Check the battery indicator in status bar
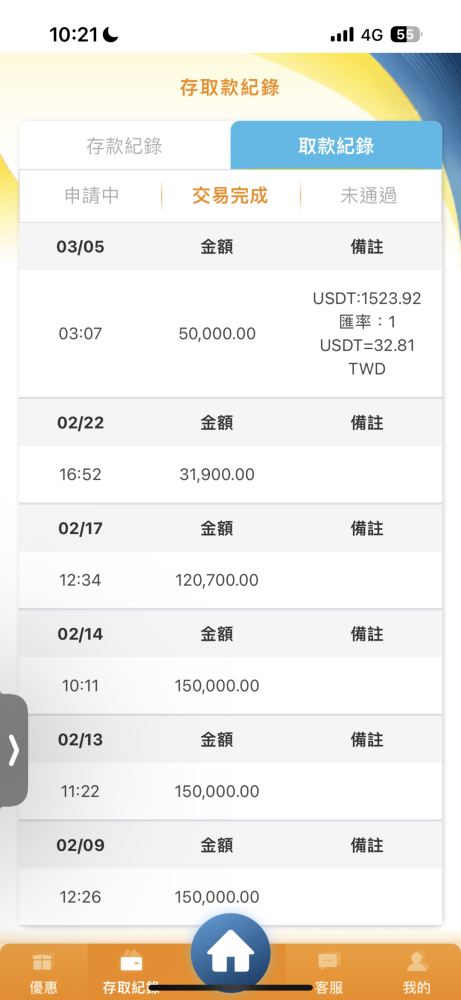 pos(406,35)
